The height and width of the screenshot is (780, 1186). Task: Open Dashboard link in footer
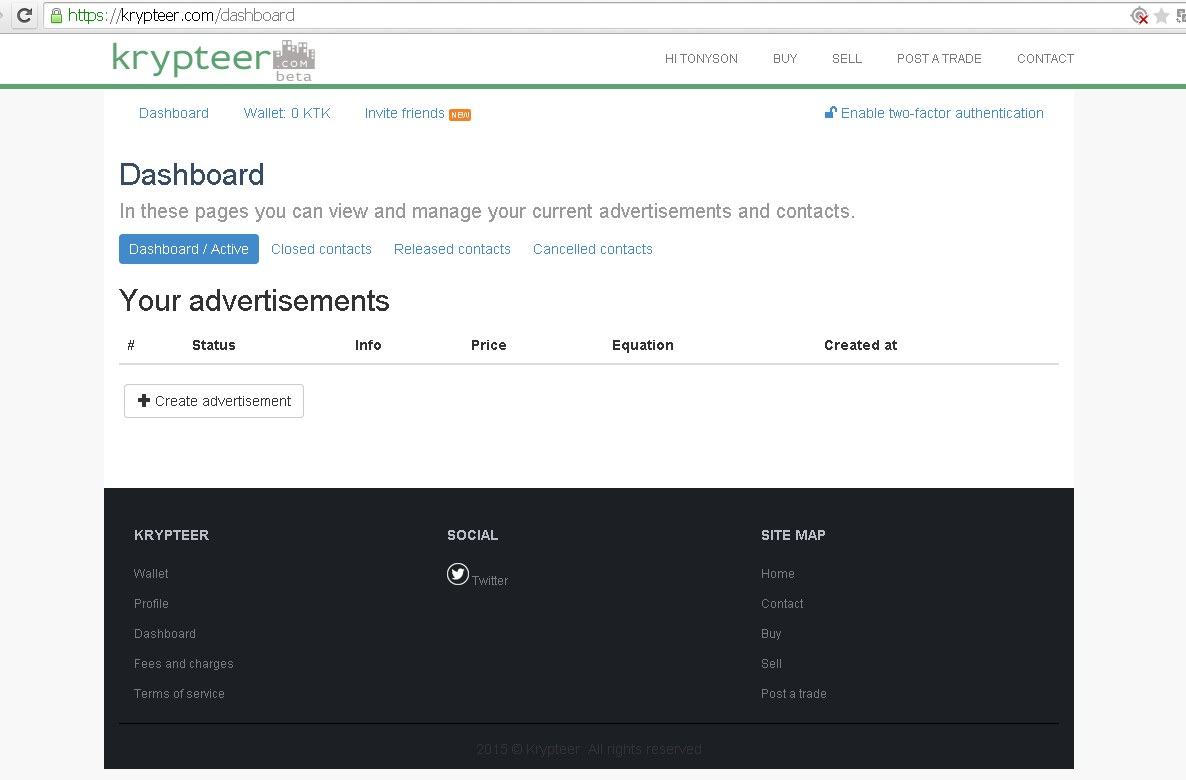(x=165, y=634)
